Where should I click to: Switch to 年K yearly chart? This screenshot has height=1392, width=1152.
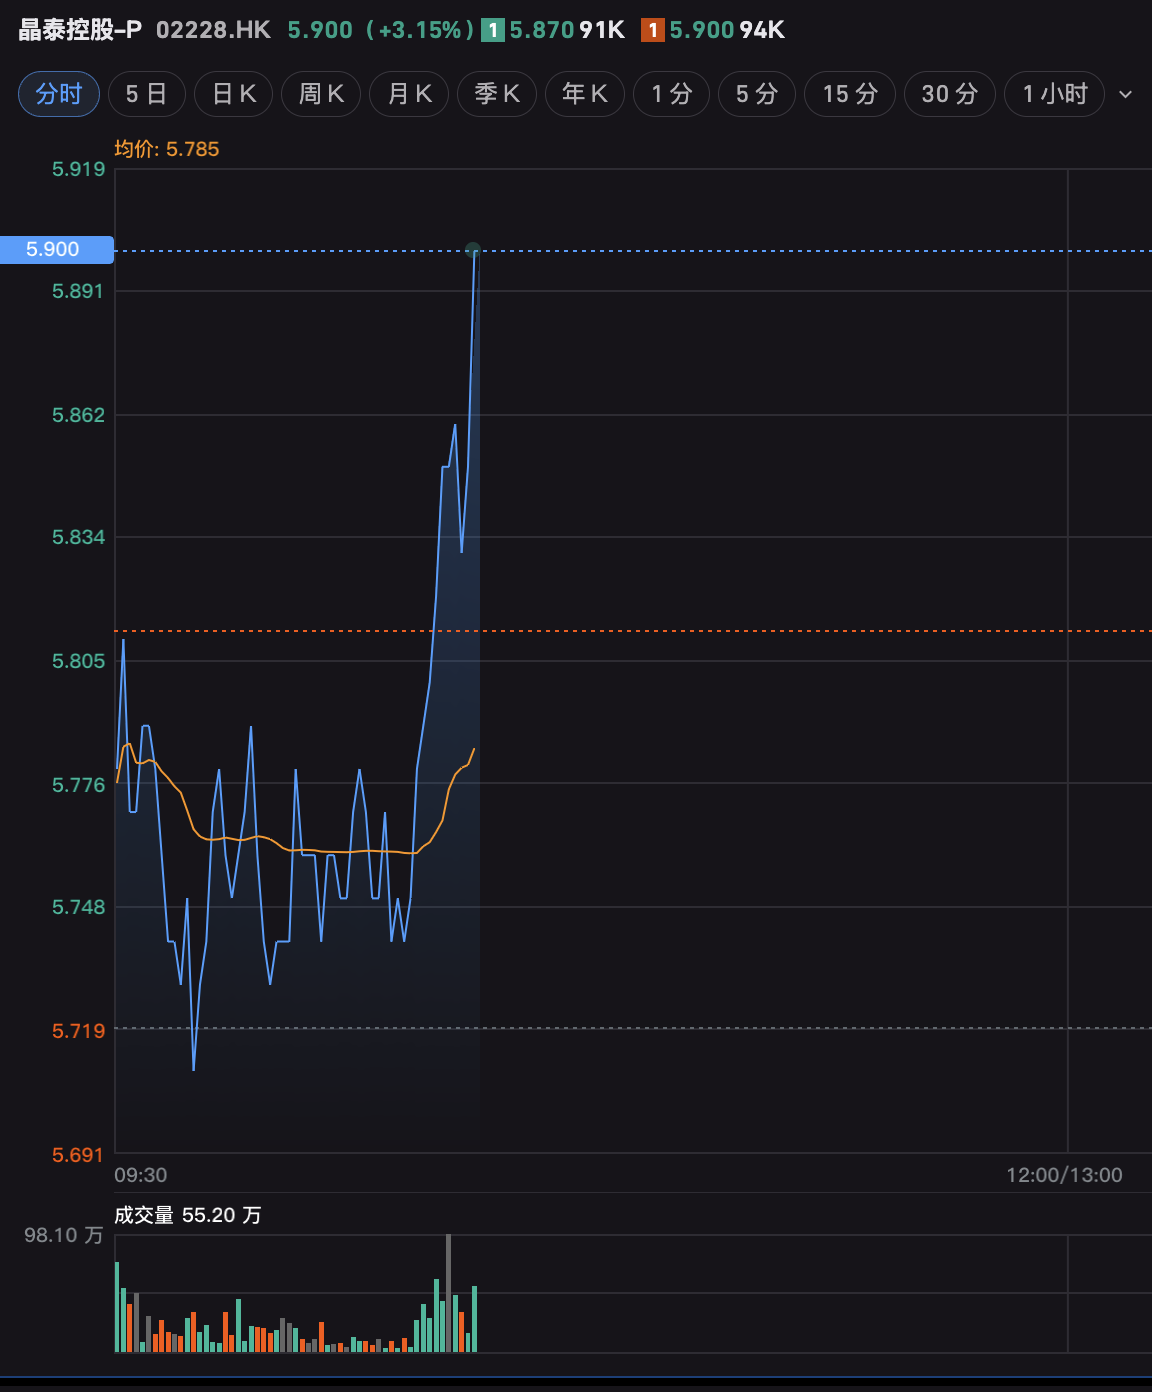click(x=585, y=94)
